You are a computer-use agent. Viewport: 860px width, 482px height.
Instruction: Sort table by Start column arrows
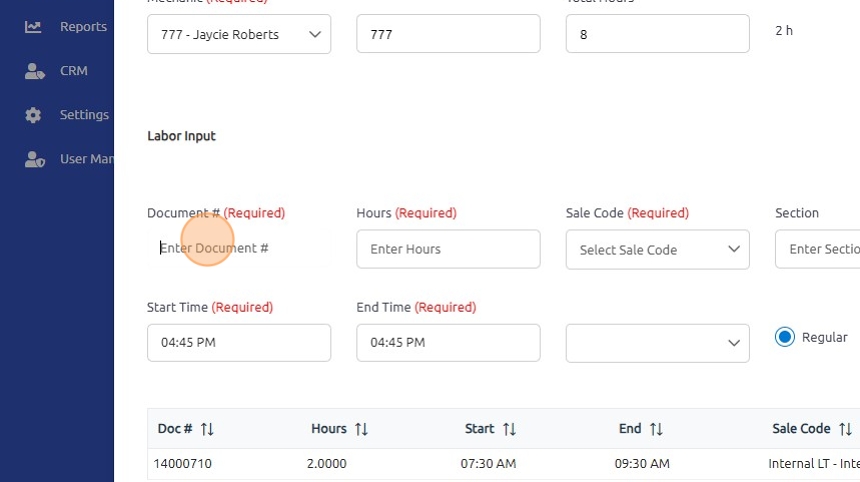[509, 429]
